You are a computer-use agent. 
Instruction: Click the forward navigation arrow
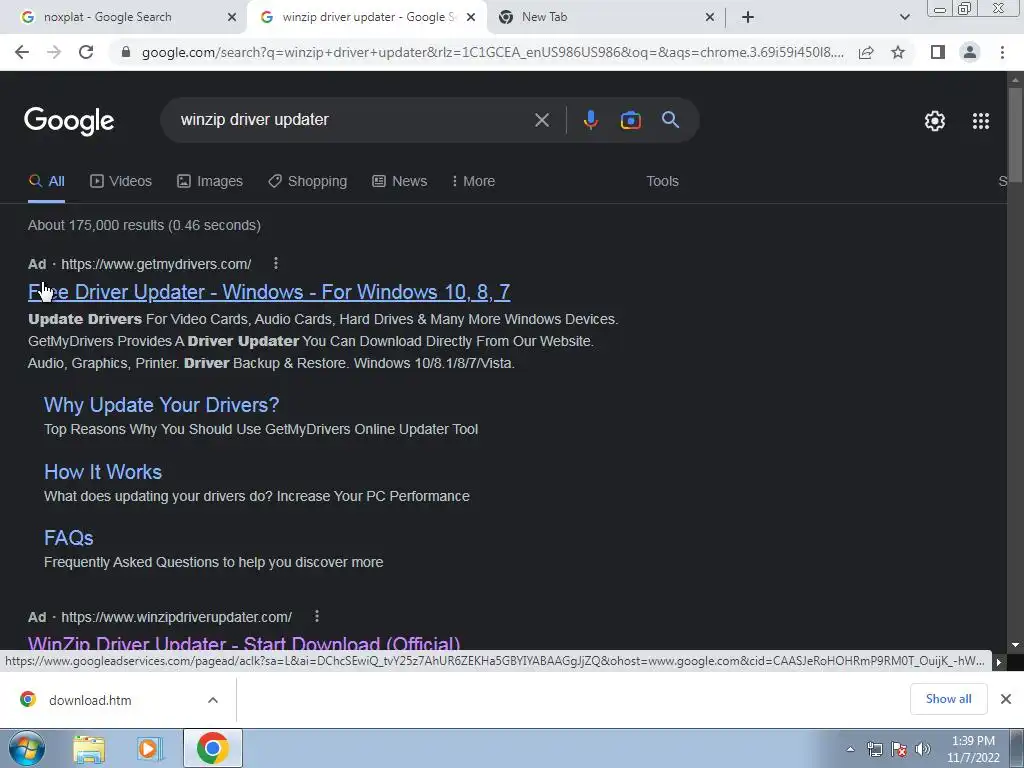[x=54, y=52]
